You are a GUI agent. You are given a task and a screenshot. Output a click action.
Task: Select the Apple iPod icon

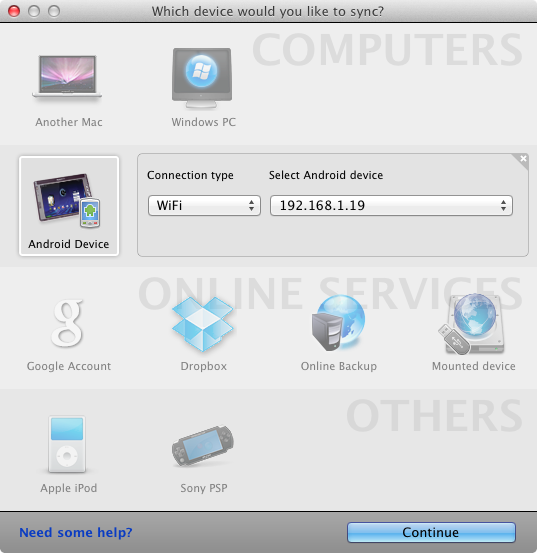pos(67,444)
